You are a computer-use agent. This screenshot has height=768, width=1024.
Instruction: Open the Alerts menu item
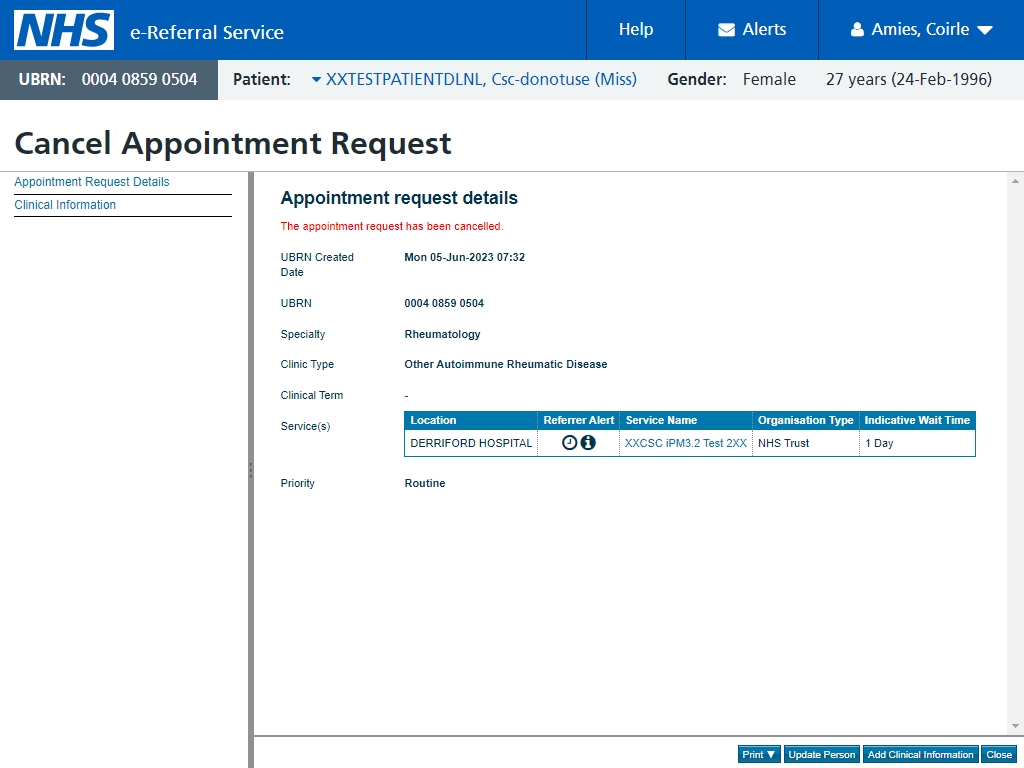click(752, 29)
